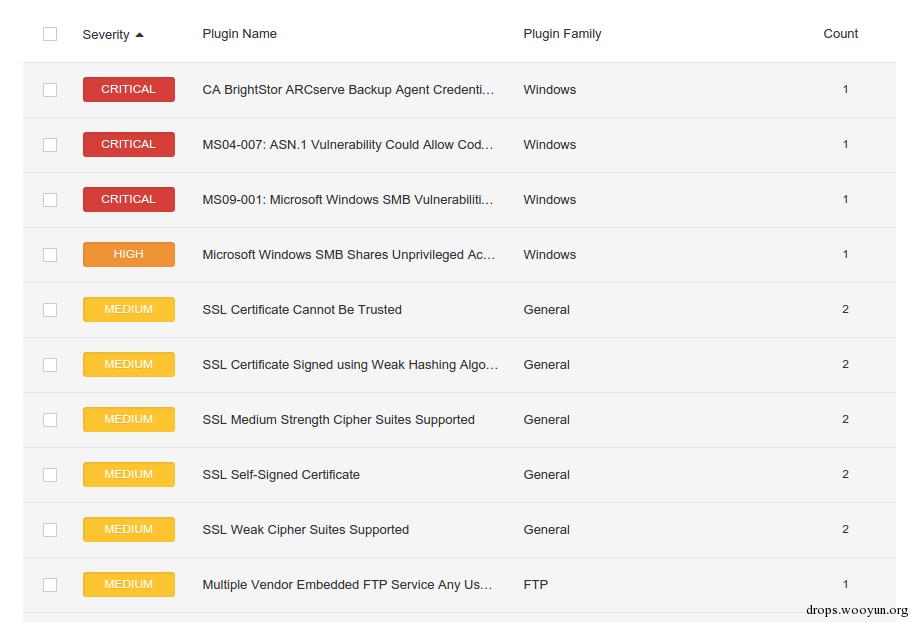The width and height of the screenshot is (912, 622).
Task: Click MEDIUM badge for SSL Weak Cipher
Action: click(x=128, y=530)
